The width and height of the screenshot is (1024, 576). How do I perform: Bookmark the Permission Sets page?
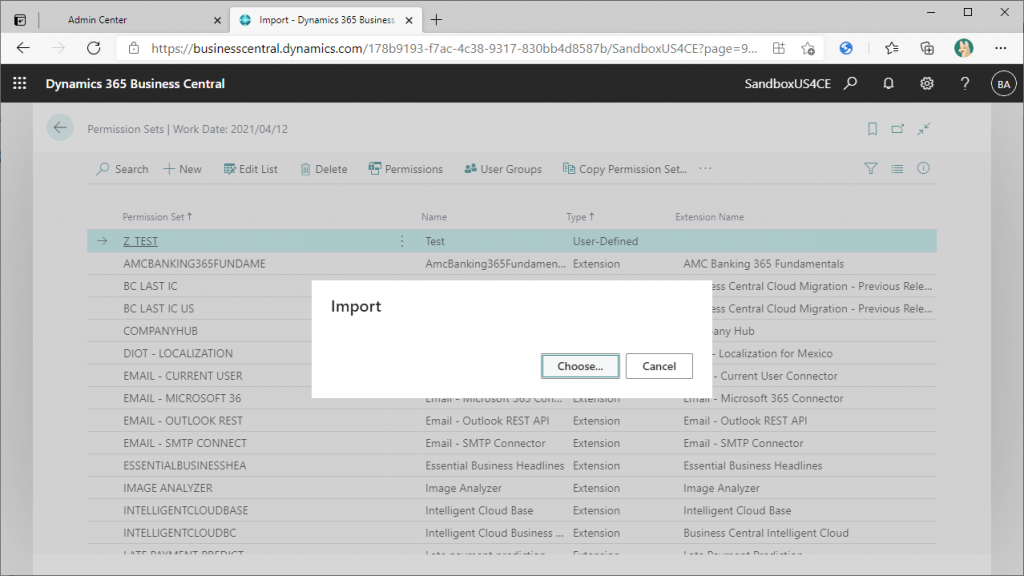pos(872,129)
